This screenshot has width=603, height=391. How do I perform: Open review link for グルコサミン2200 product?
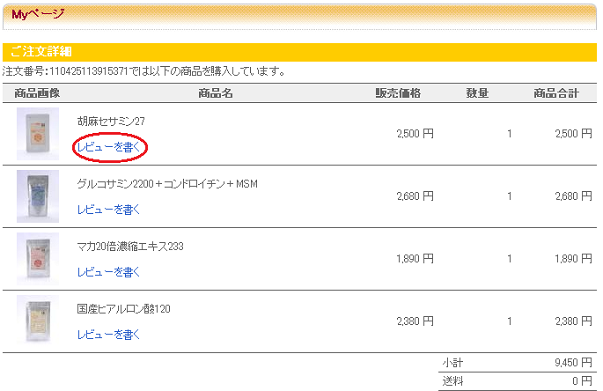[108, 210]
